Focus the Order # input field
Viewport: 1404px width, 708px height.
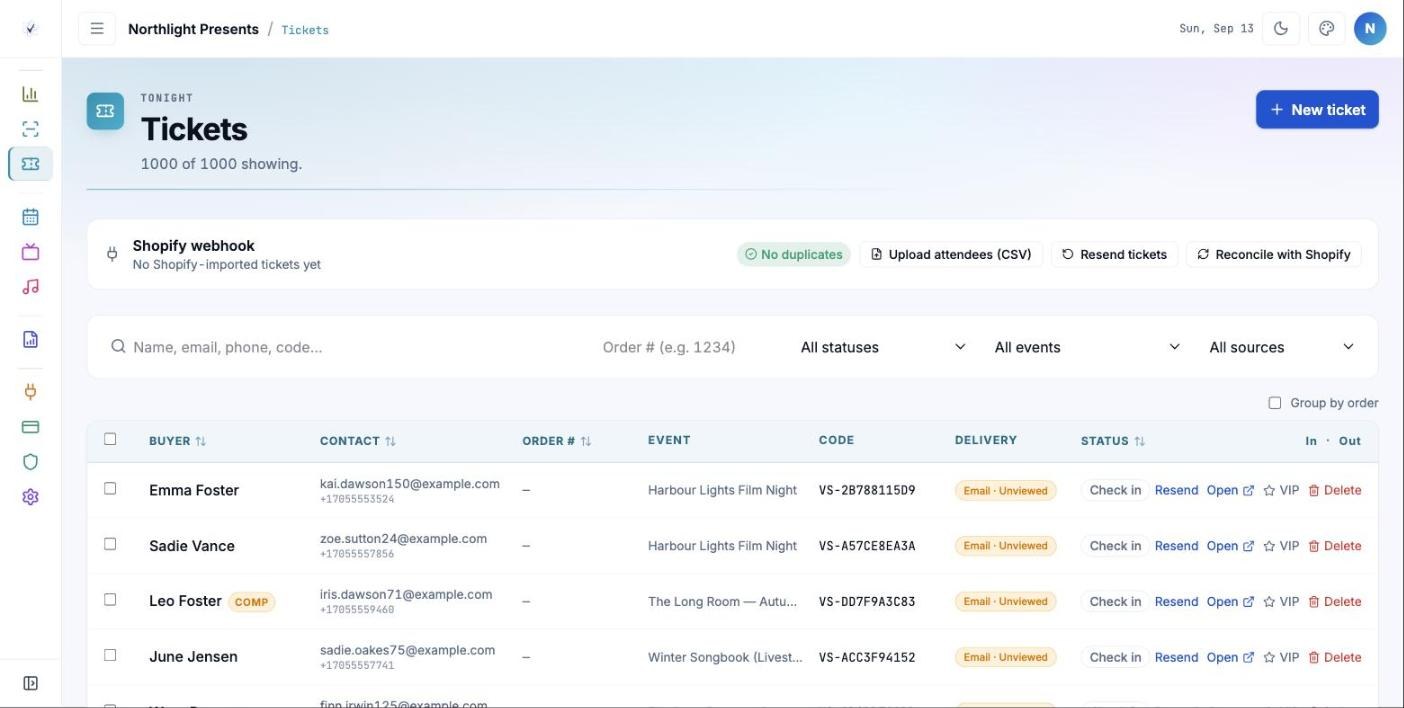tap(688, 347)
